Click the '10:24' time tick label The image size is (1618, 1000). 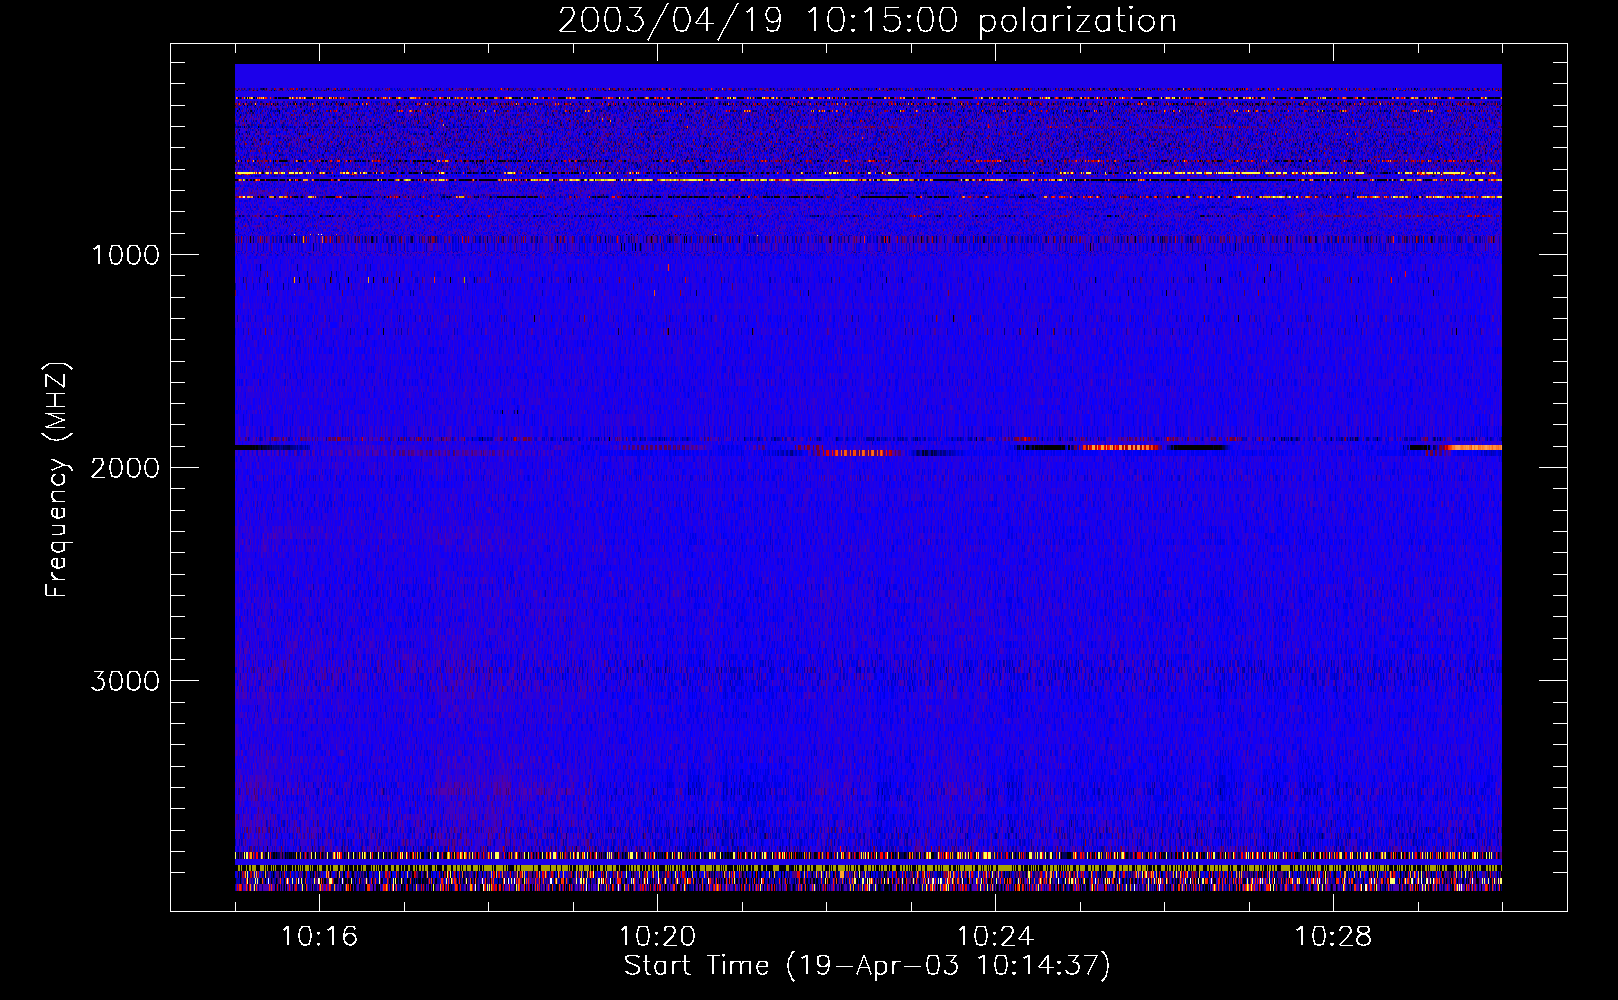995,937
